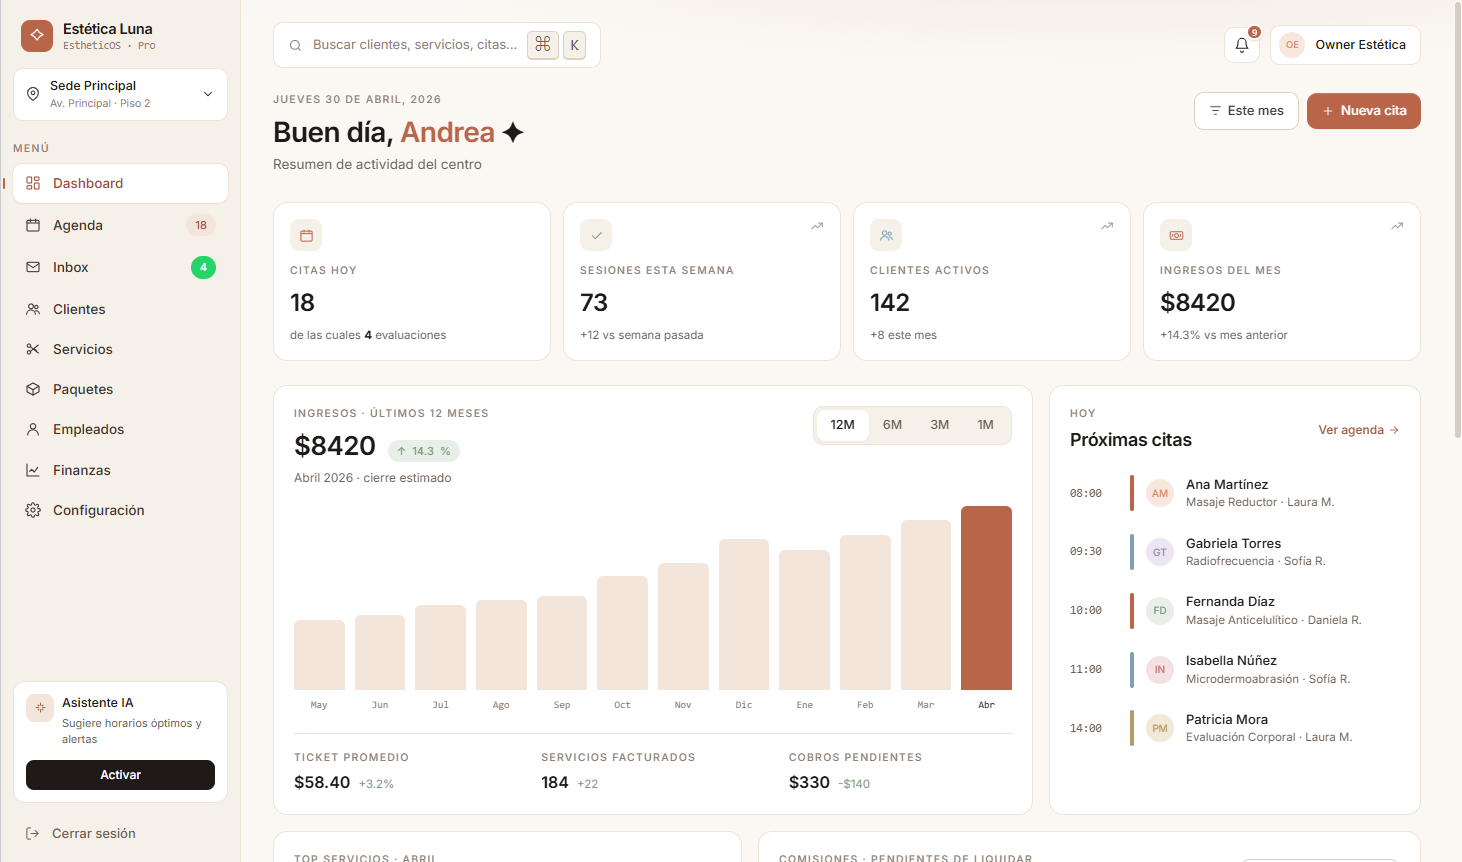This screenshot has width=1462, height=862.
Task: Go to Empleados page
Action: [121, 429]
